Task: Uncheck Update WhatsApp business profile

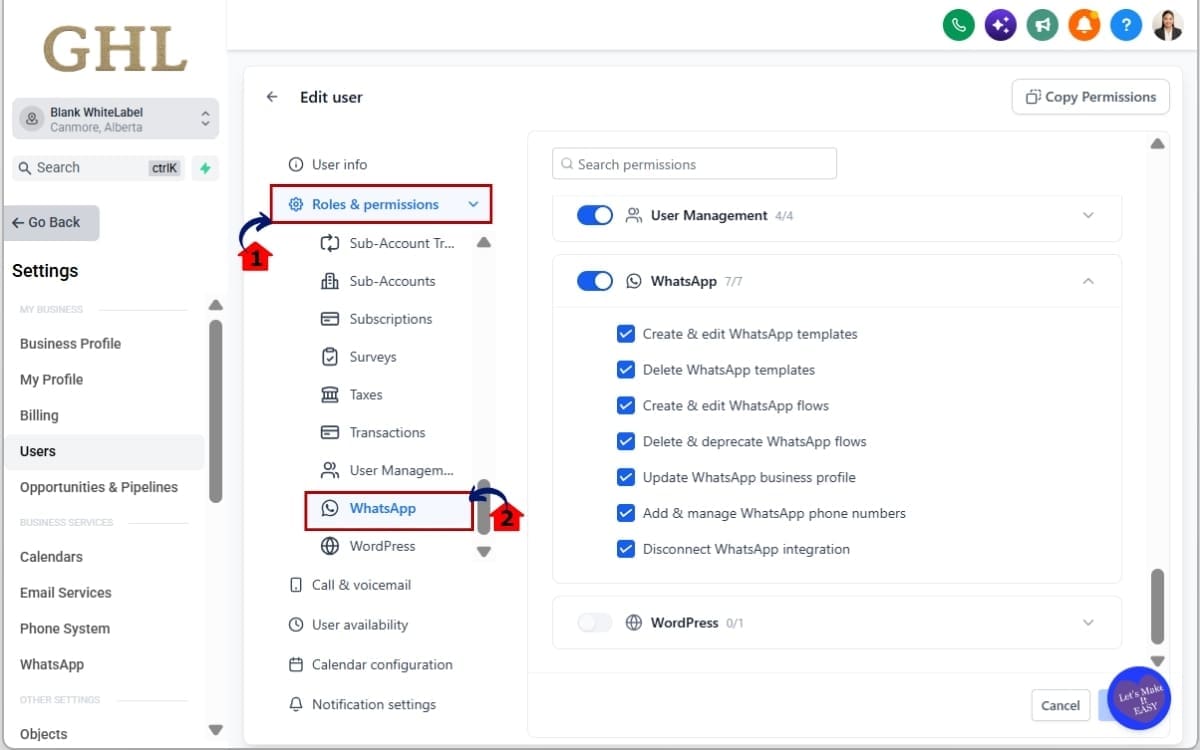Action: coord(626,477)
